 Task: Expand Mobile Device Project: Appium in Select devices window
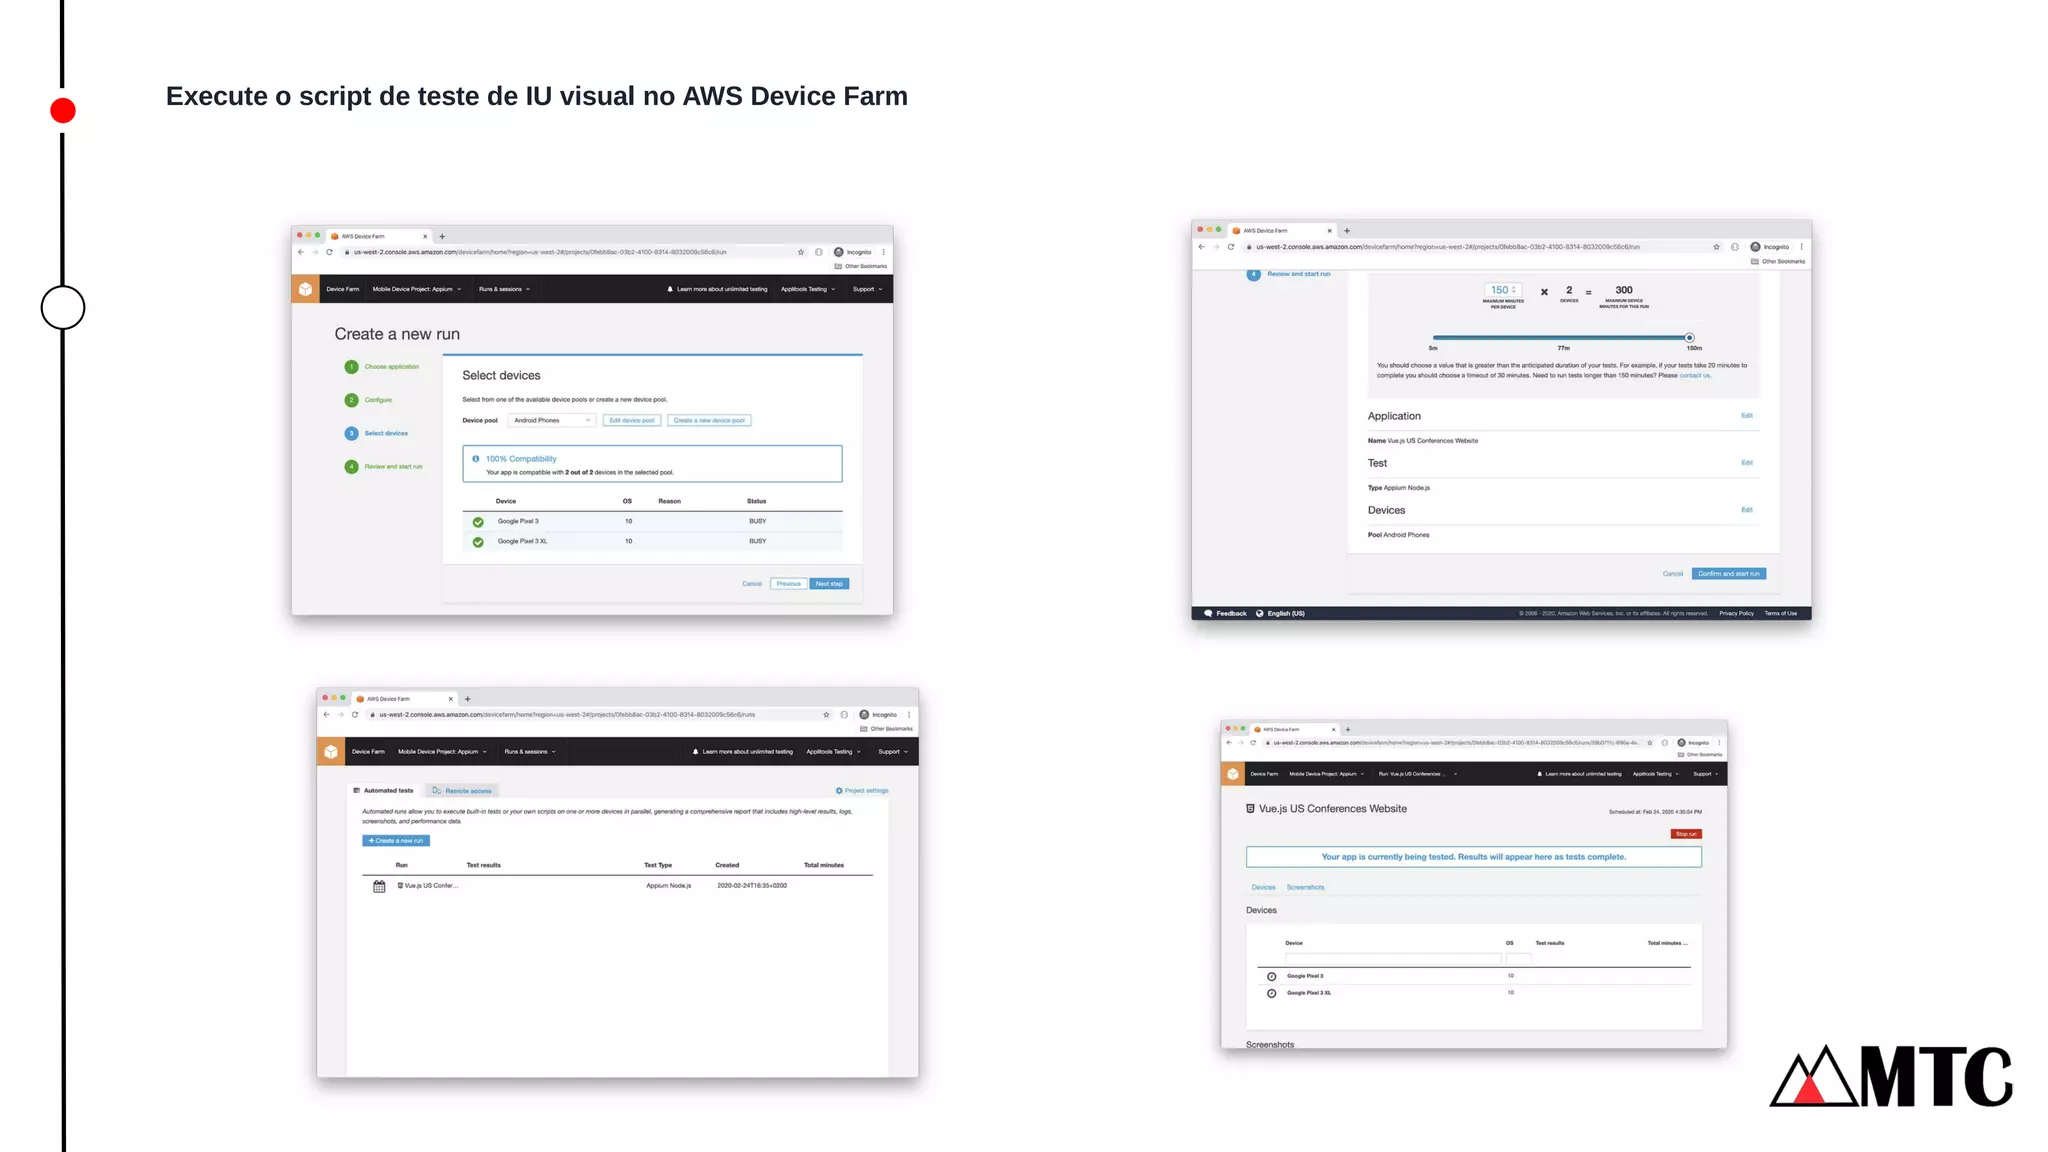coord(417,289)
